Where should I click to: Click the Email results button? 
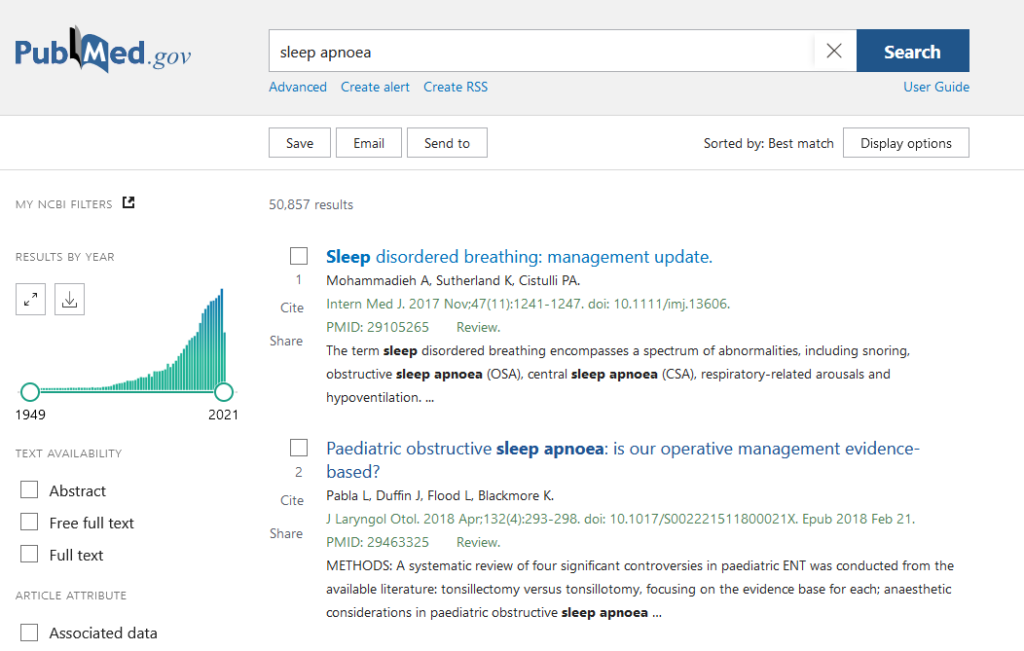pyautogui.click(x=368, y=143)
